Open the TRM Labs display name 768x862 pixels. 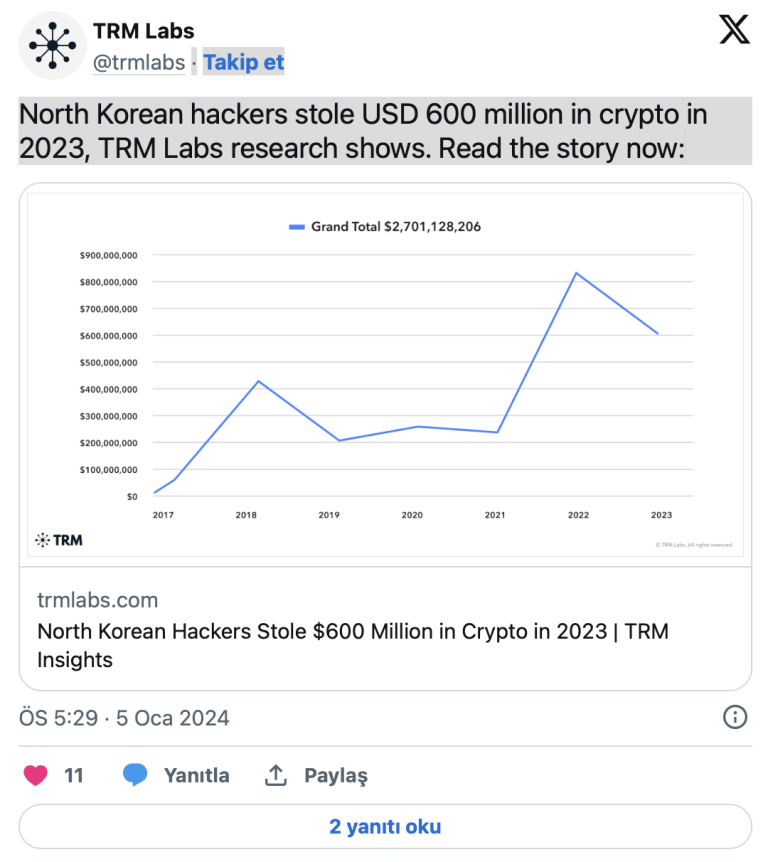coord(144,32)
